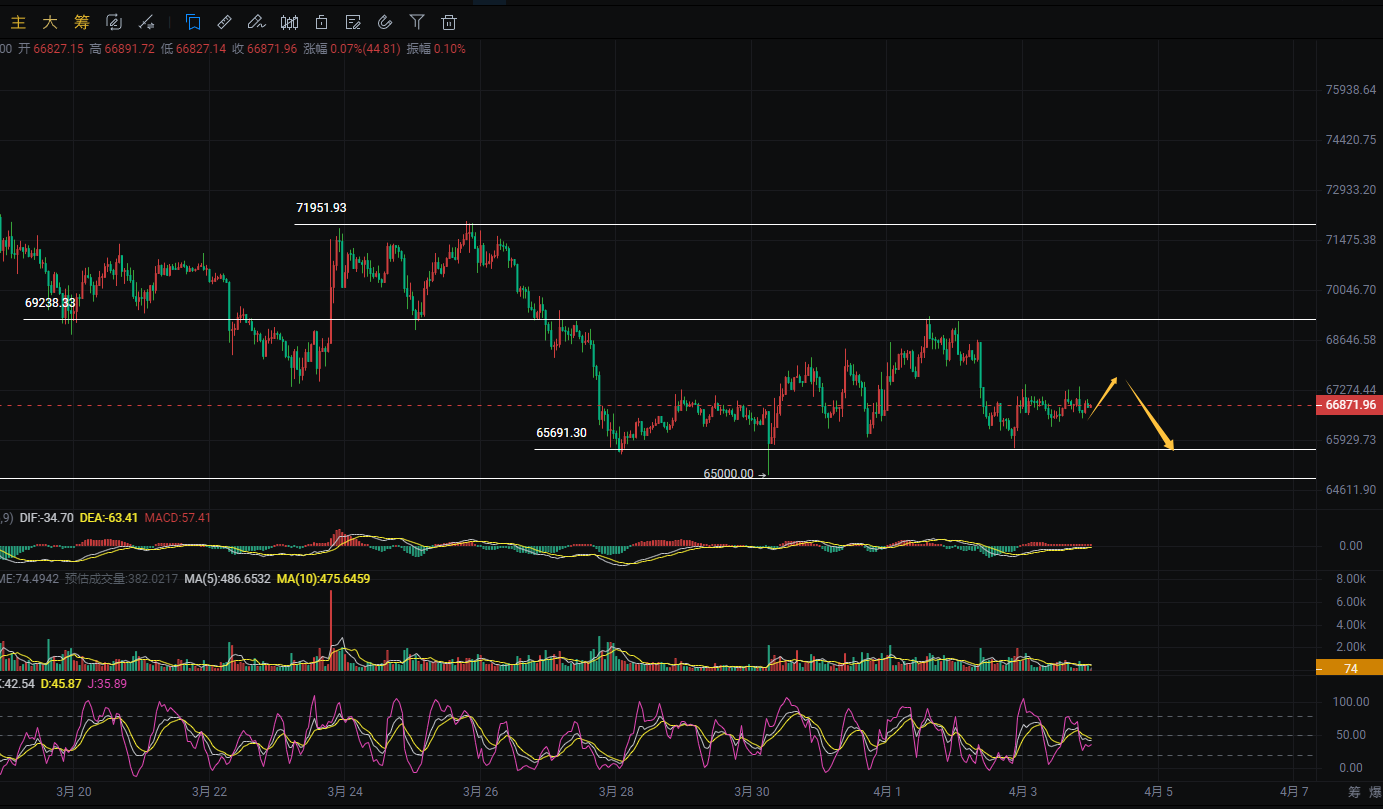
Task: Click the blue bookmark drawing icon
Action: pyautogui.click(x=193, y=21)
